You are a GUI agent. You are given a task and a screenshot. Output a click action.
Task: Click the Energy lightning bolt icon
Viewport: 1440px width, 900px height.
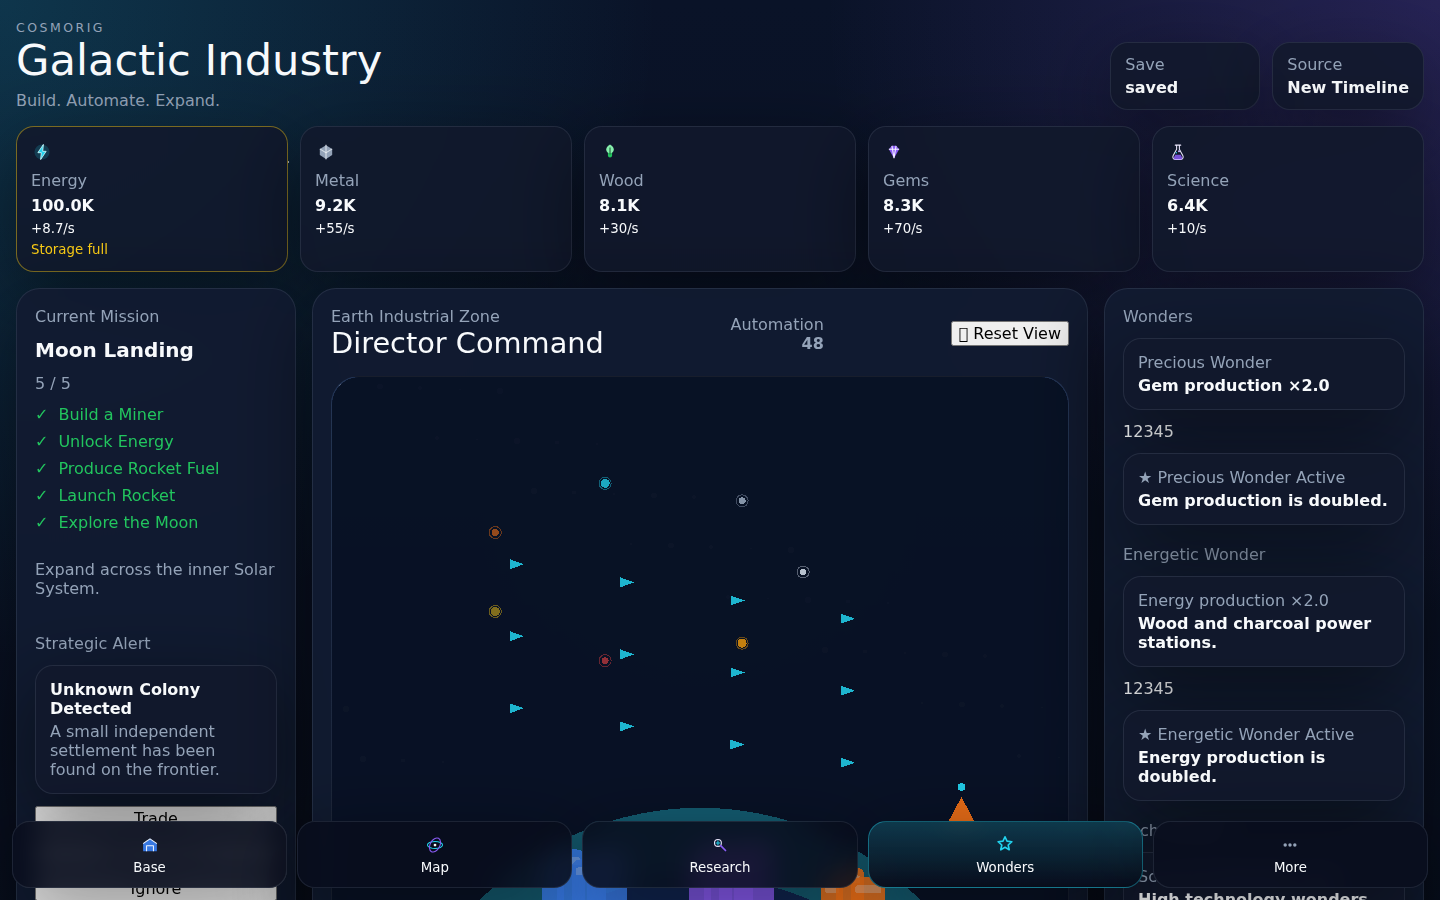(42, 152)
